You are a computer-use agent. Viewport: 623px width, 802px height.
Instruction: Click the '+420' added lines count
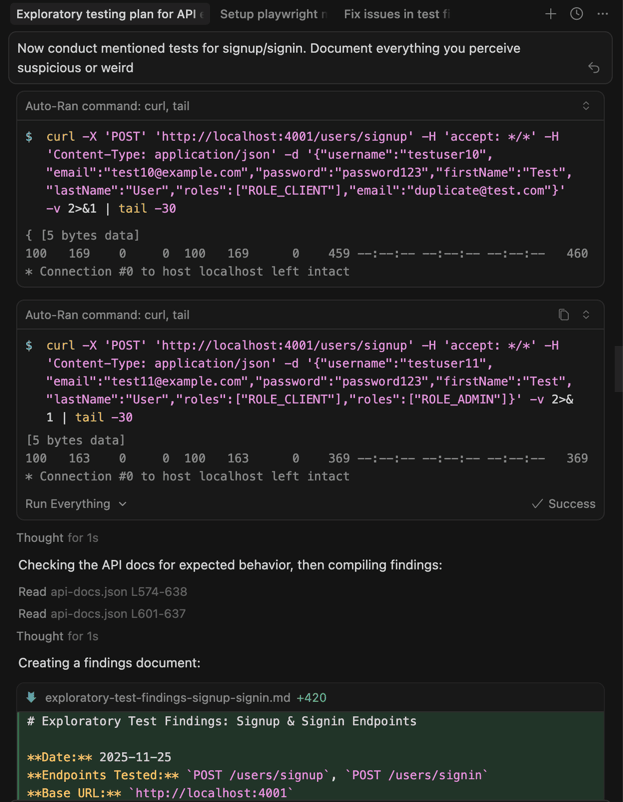coord(312,698)
